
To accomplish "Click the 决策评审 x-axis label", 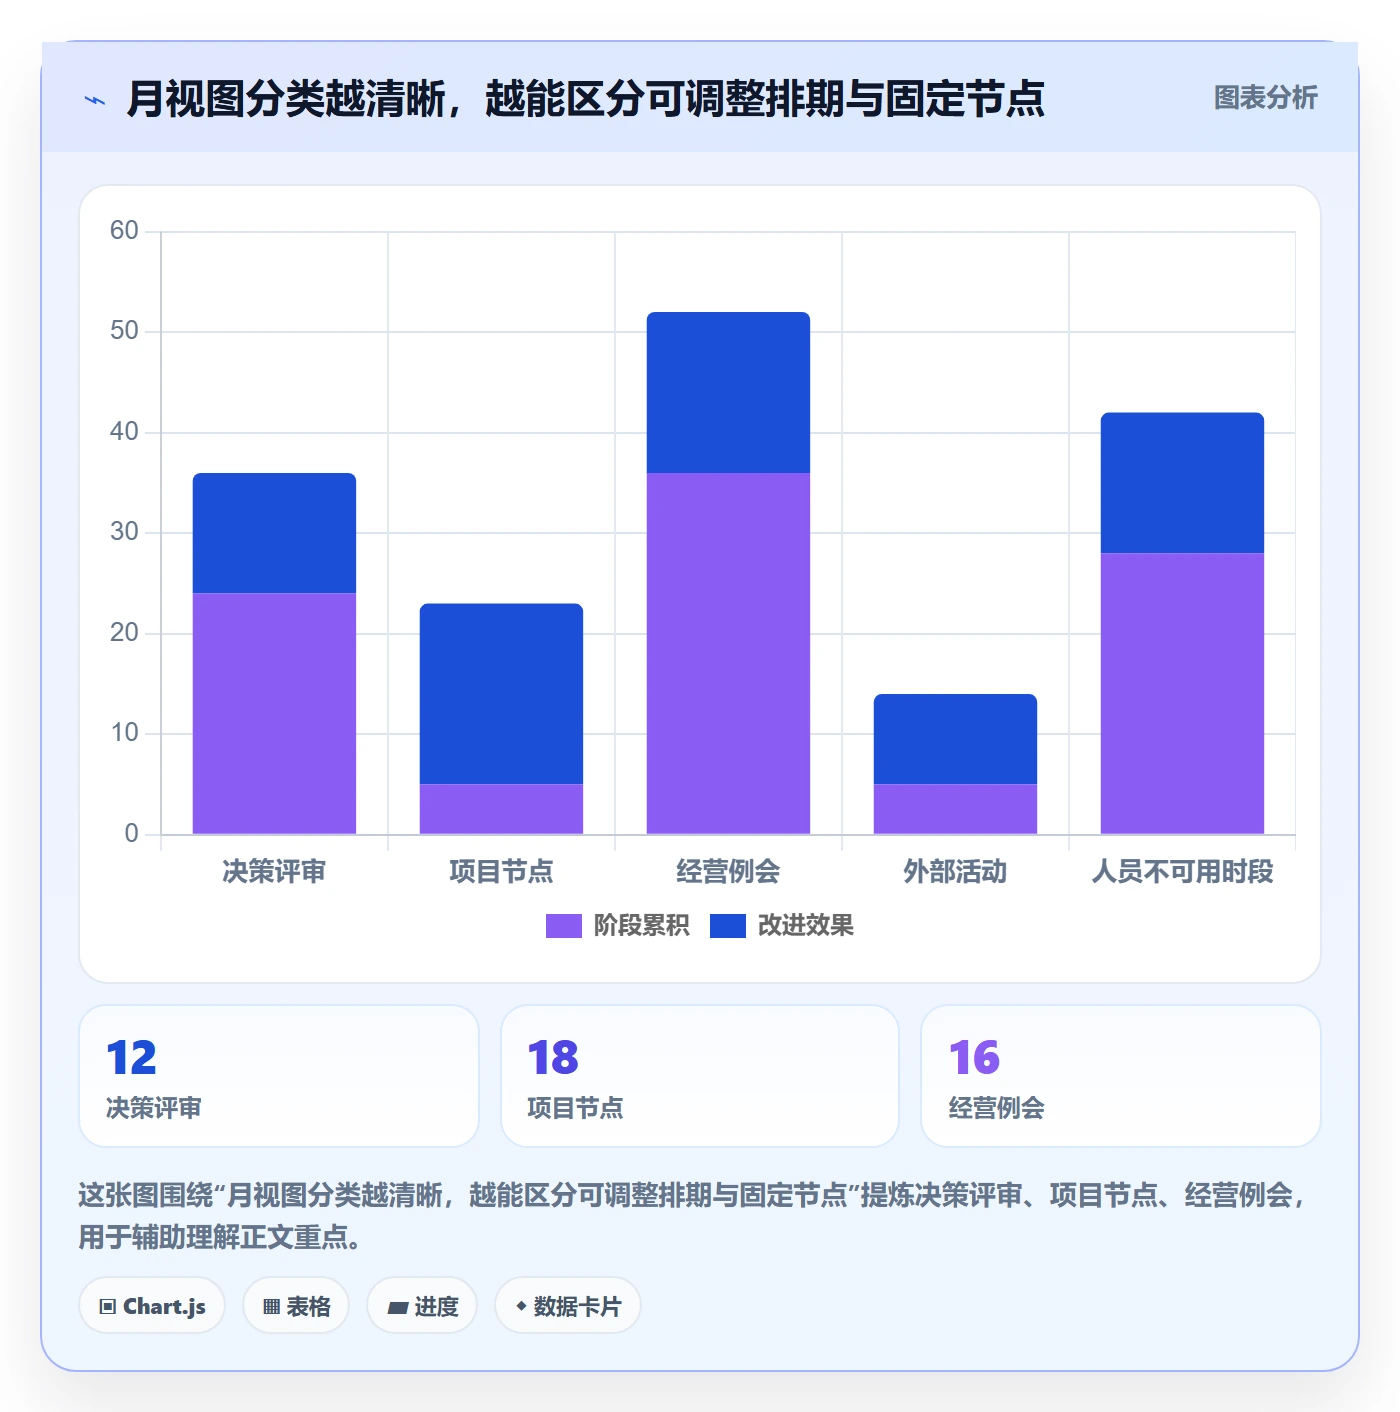I will click(274, 872).
